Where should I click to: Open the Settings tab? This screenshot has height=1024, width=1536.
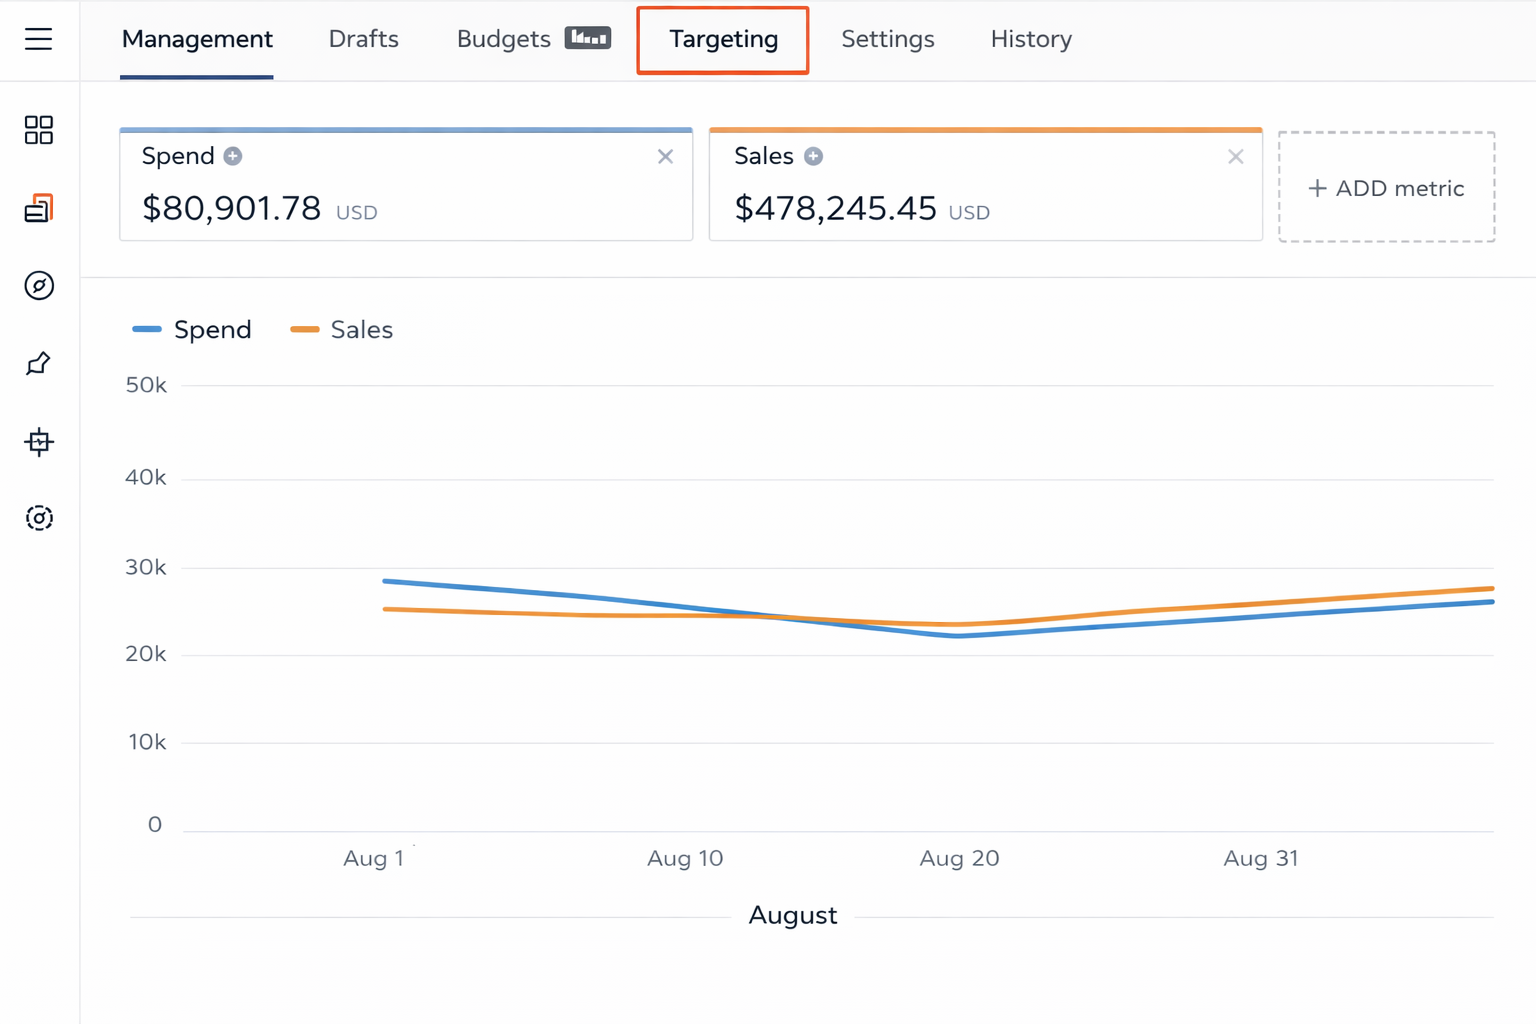pyautogui.click(x=887, y=40)
